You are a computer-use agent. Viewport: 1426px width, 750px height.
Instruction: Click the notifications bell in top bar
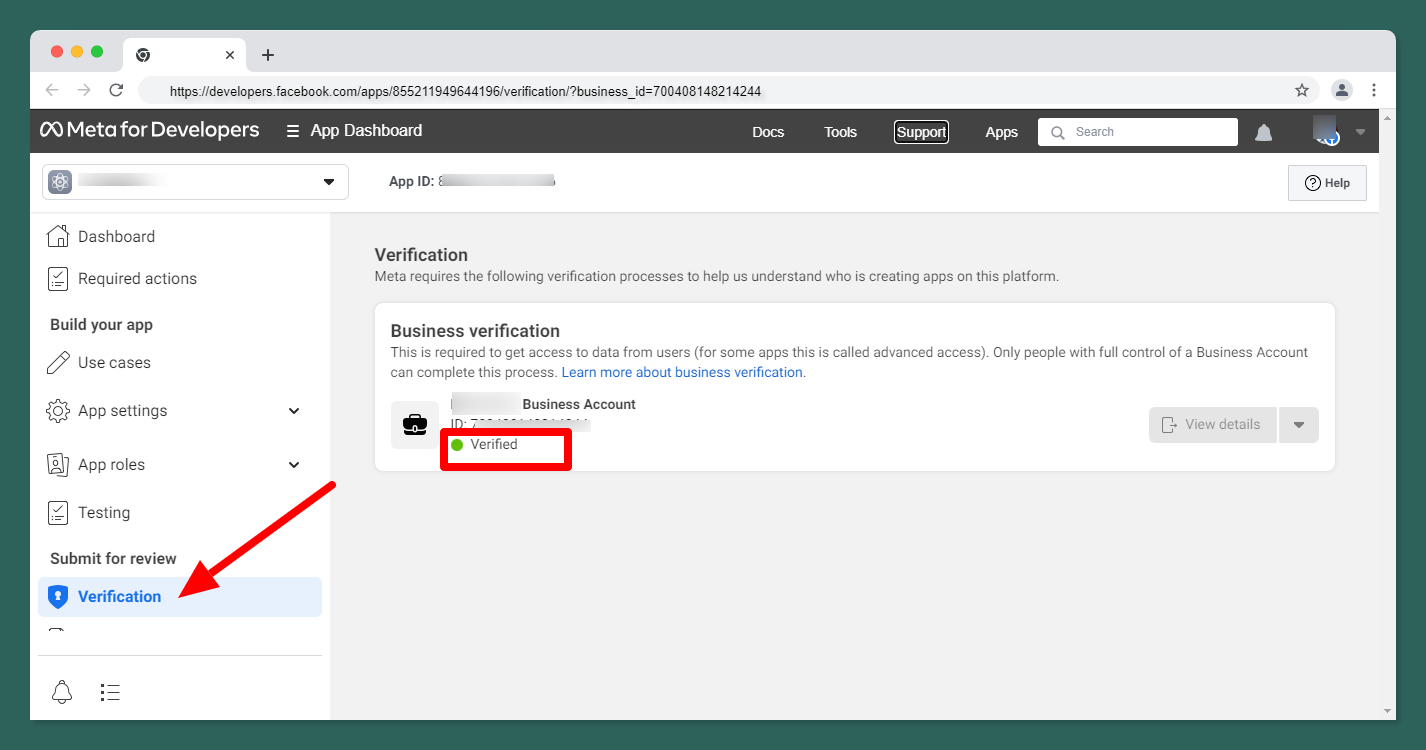(1264, 132)
